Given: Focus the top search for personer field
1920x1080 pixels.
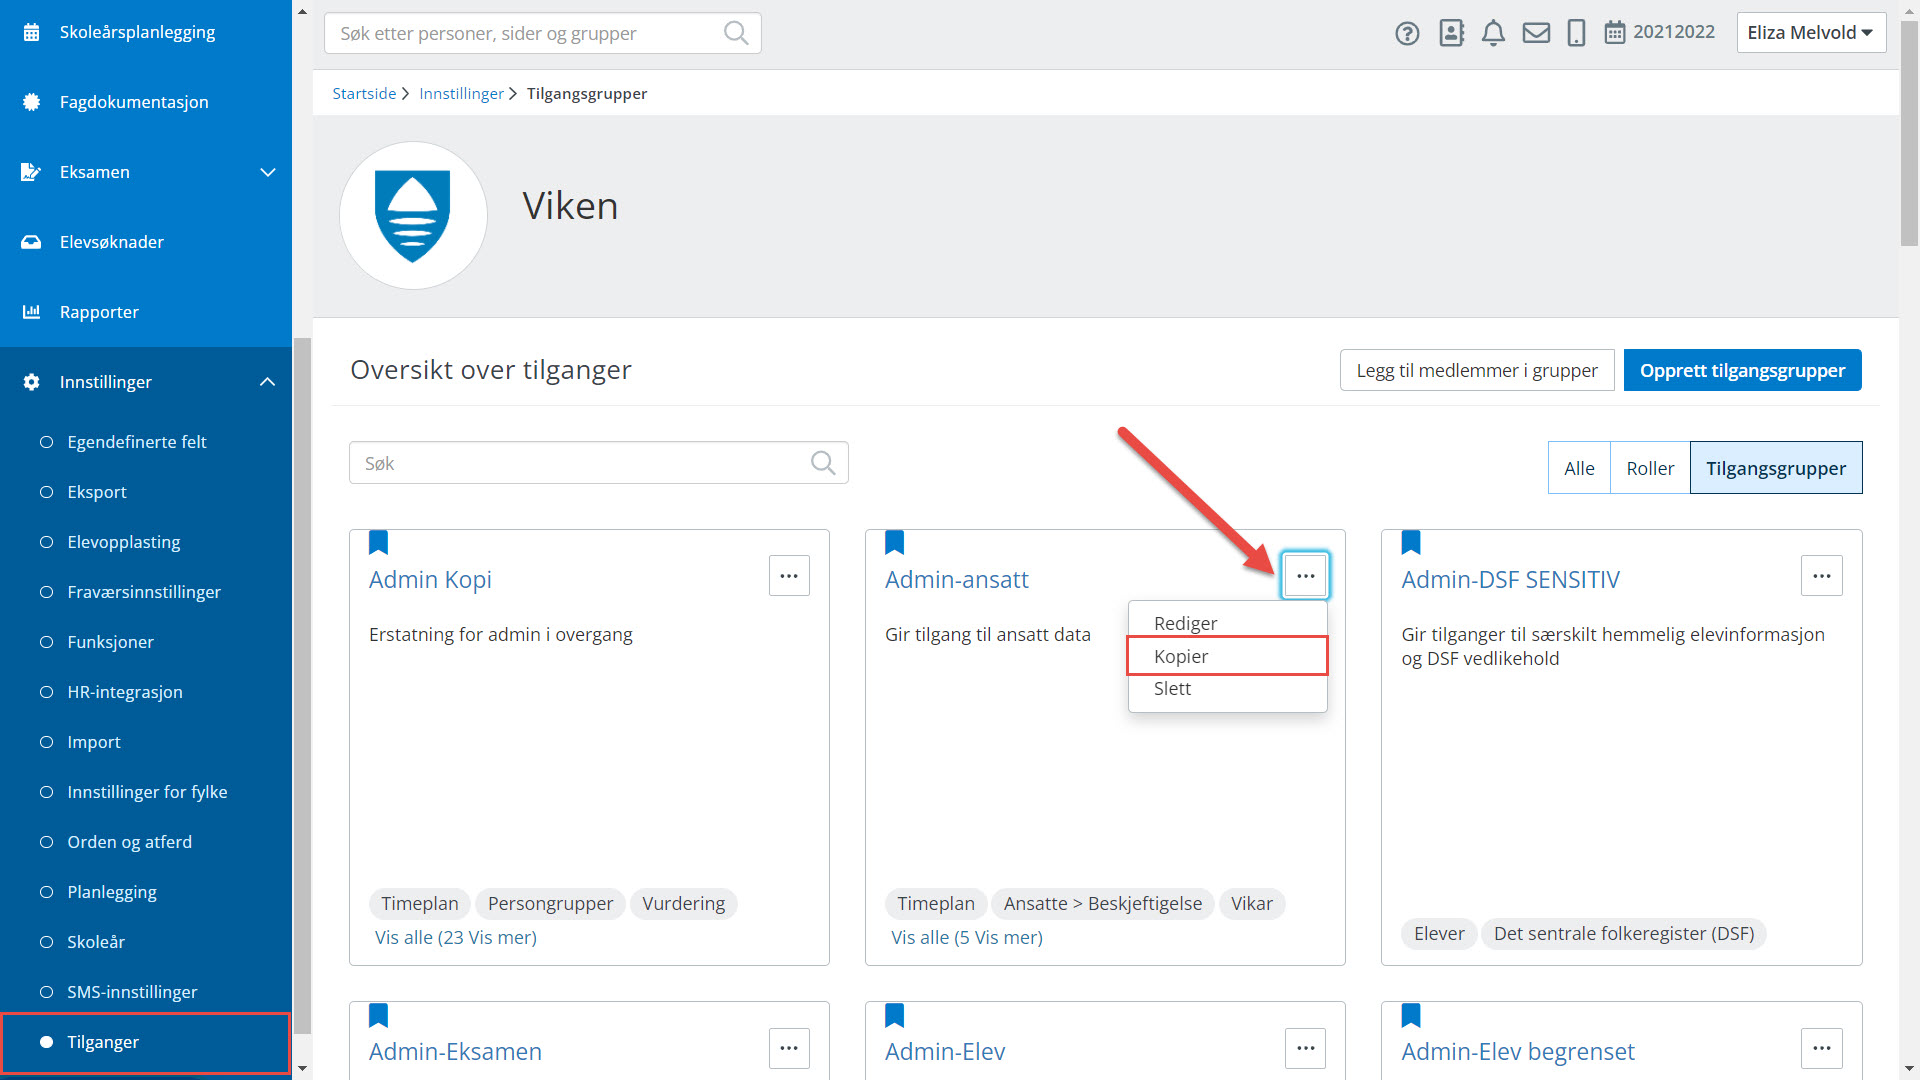Looking at the screenshot, I should [x=542, y=33].
